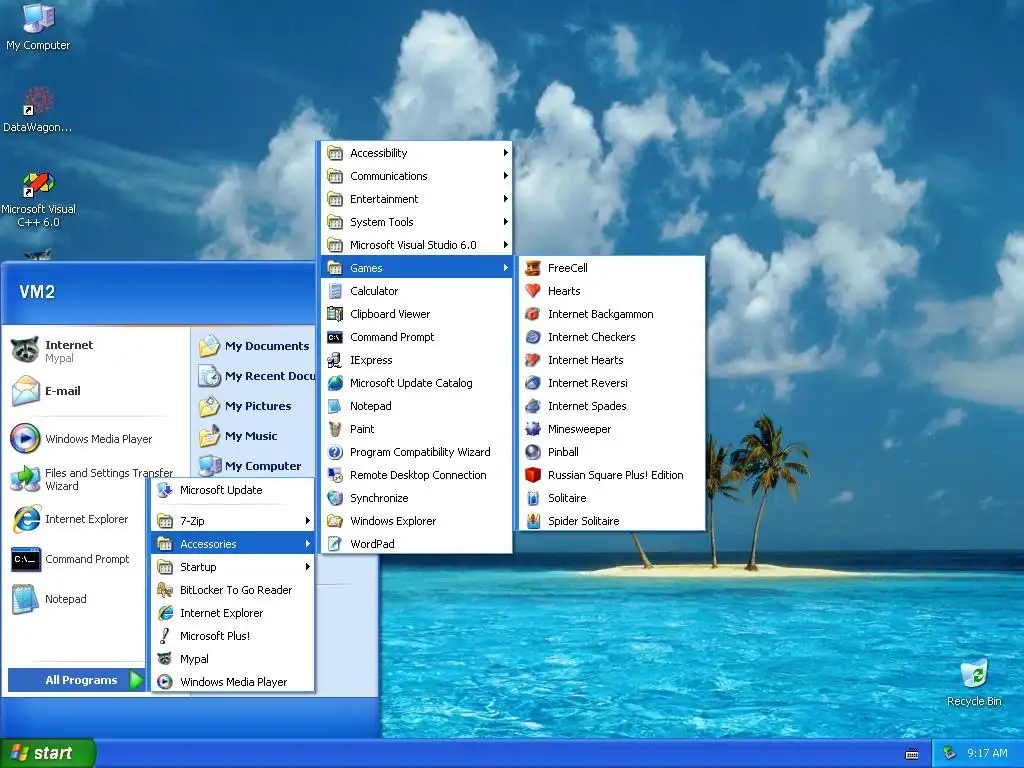
Task: Start Spider Solitaire icon
Action: point(533,521)
